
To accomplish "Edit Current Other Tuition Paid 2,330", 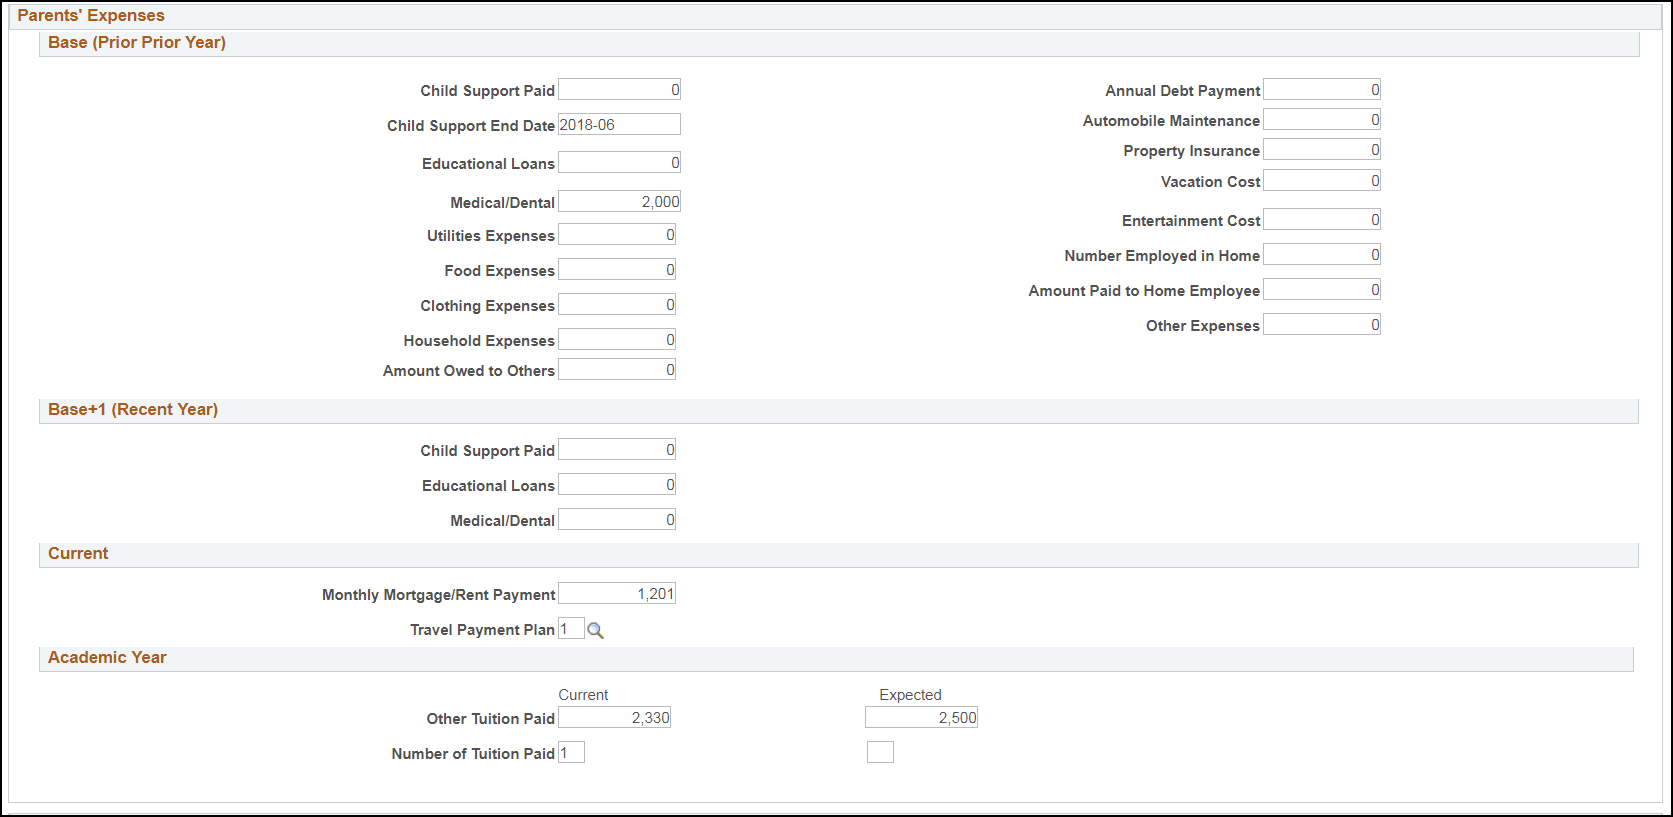I will pyautogui.click(x=614, y=718).
